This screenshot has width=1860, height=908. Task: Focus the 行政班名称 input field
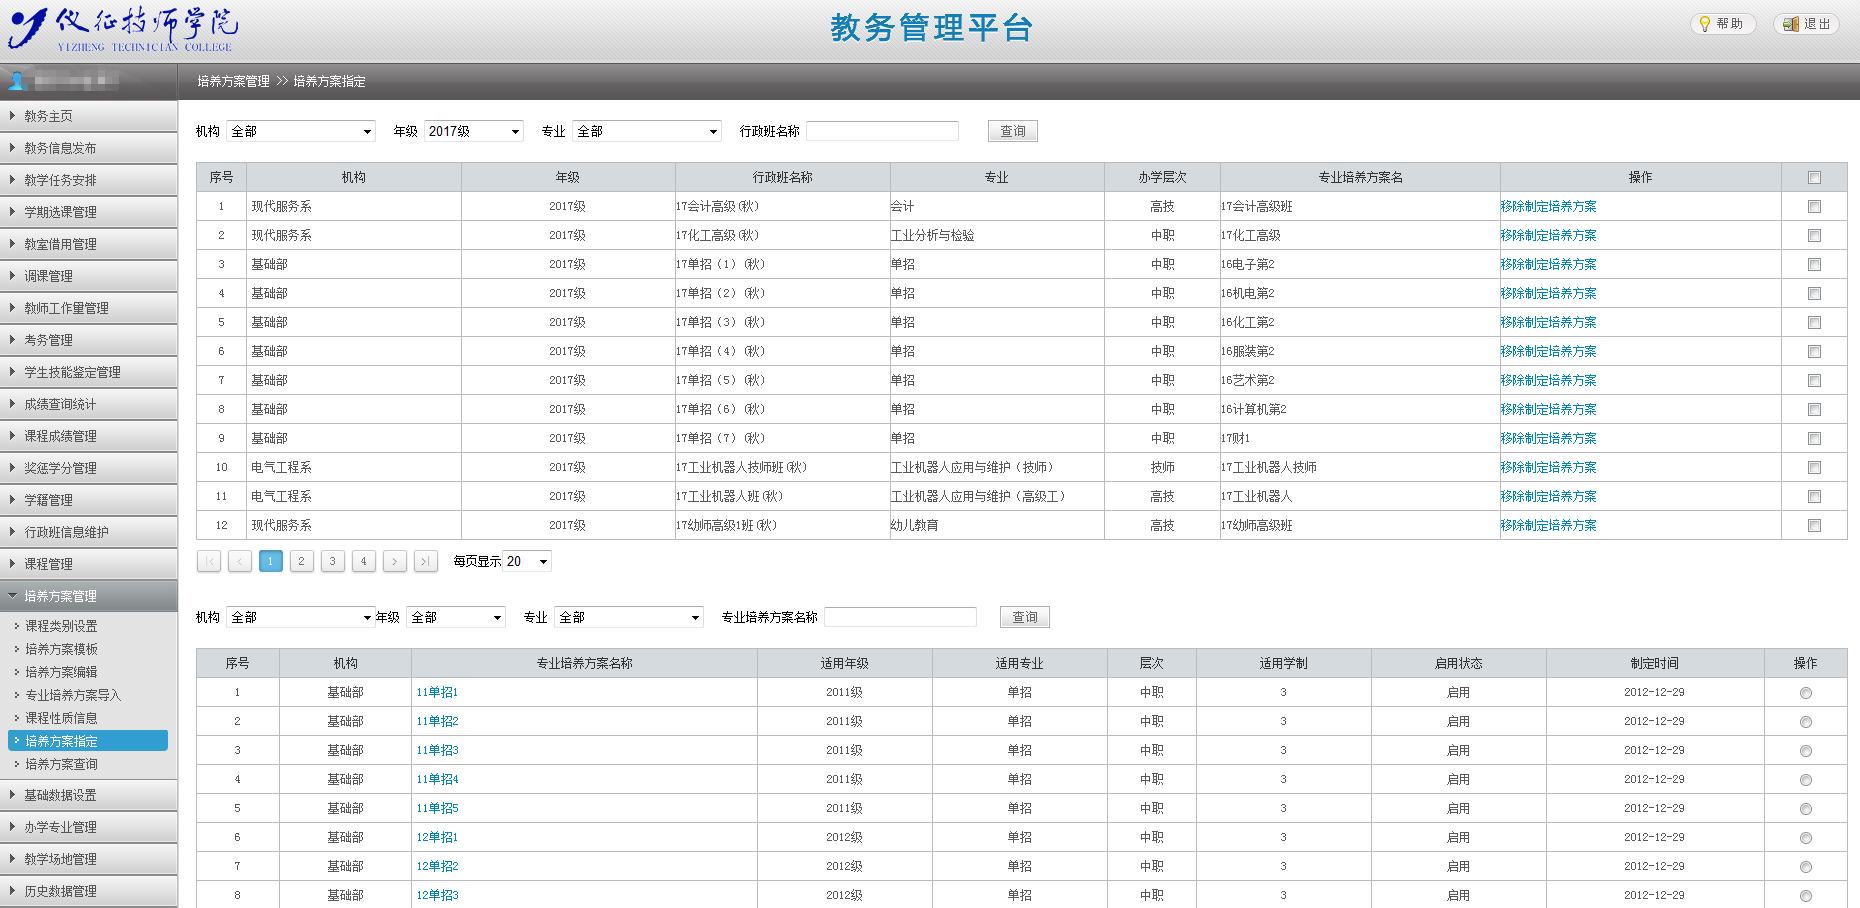[882, 131]
